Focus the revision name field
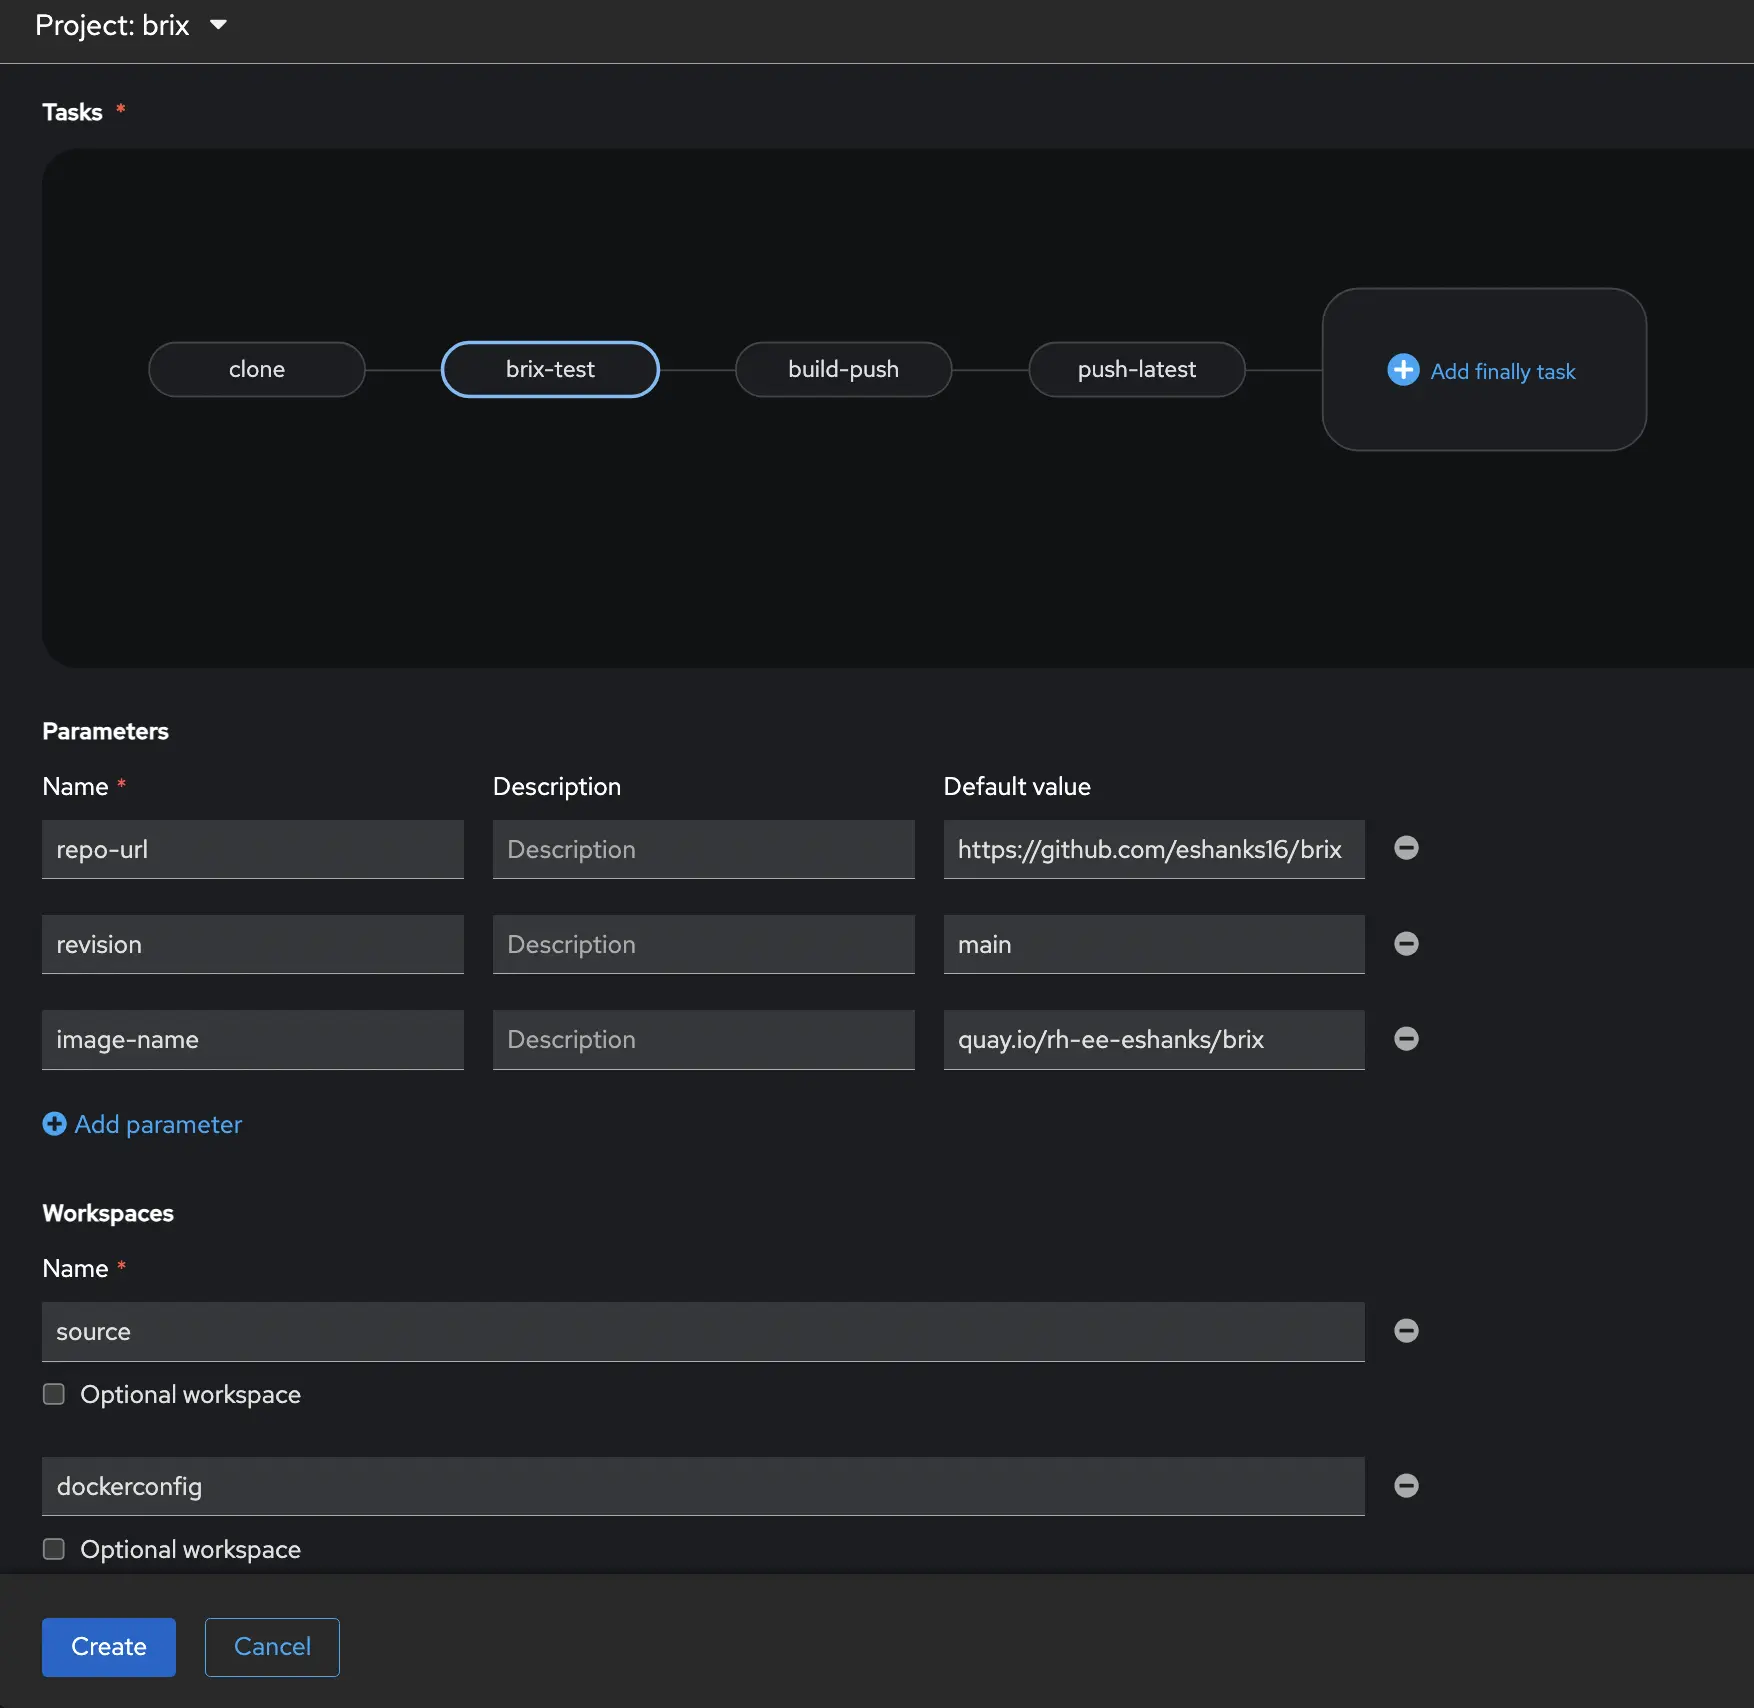 253,944
